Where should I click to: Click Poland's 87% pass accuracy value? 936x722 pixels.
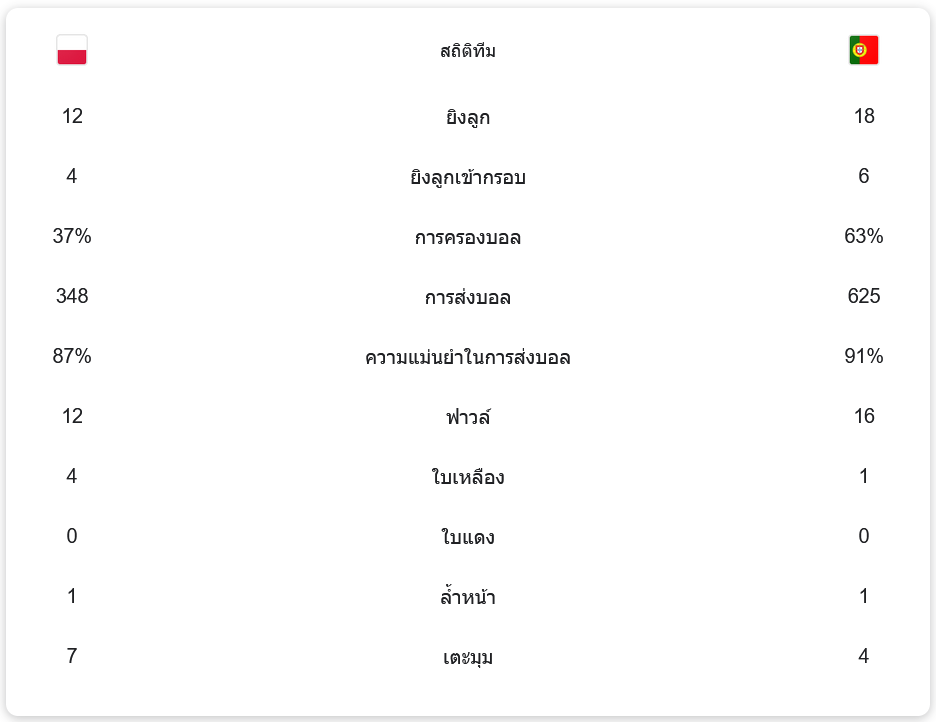click(72, 357)
